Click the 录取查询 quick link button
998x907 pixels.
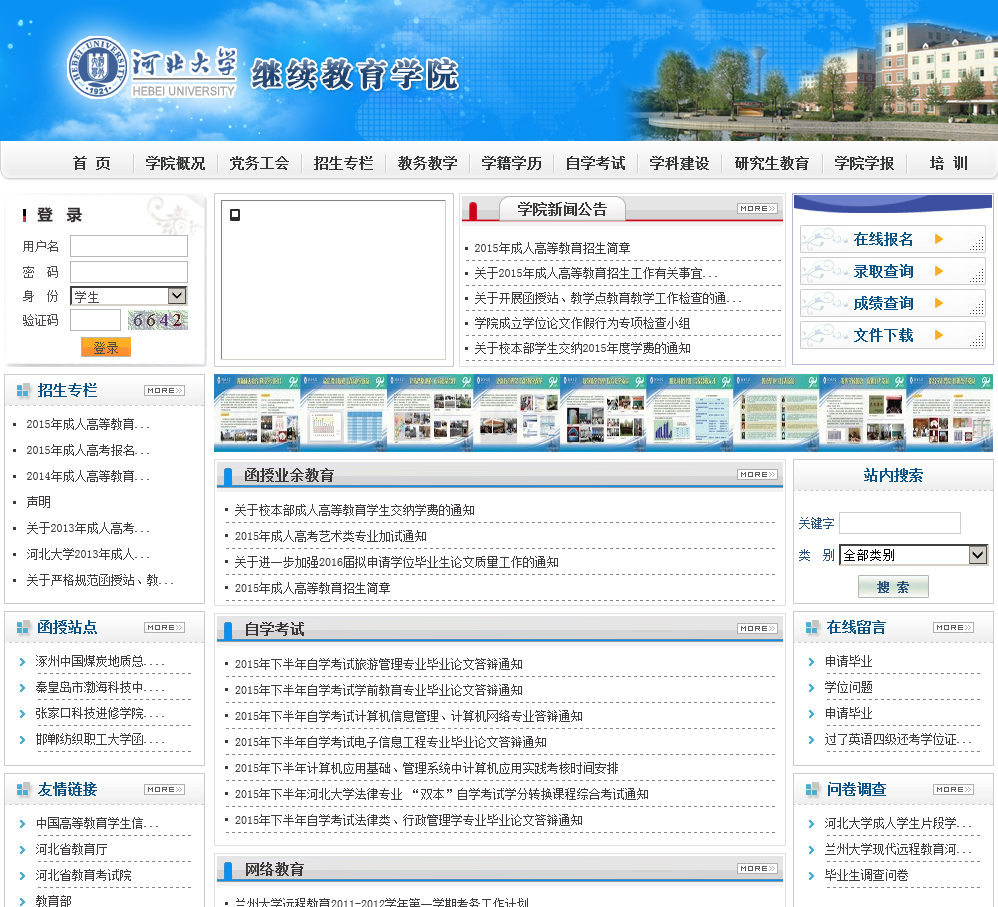click(892, 272)
